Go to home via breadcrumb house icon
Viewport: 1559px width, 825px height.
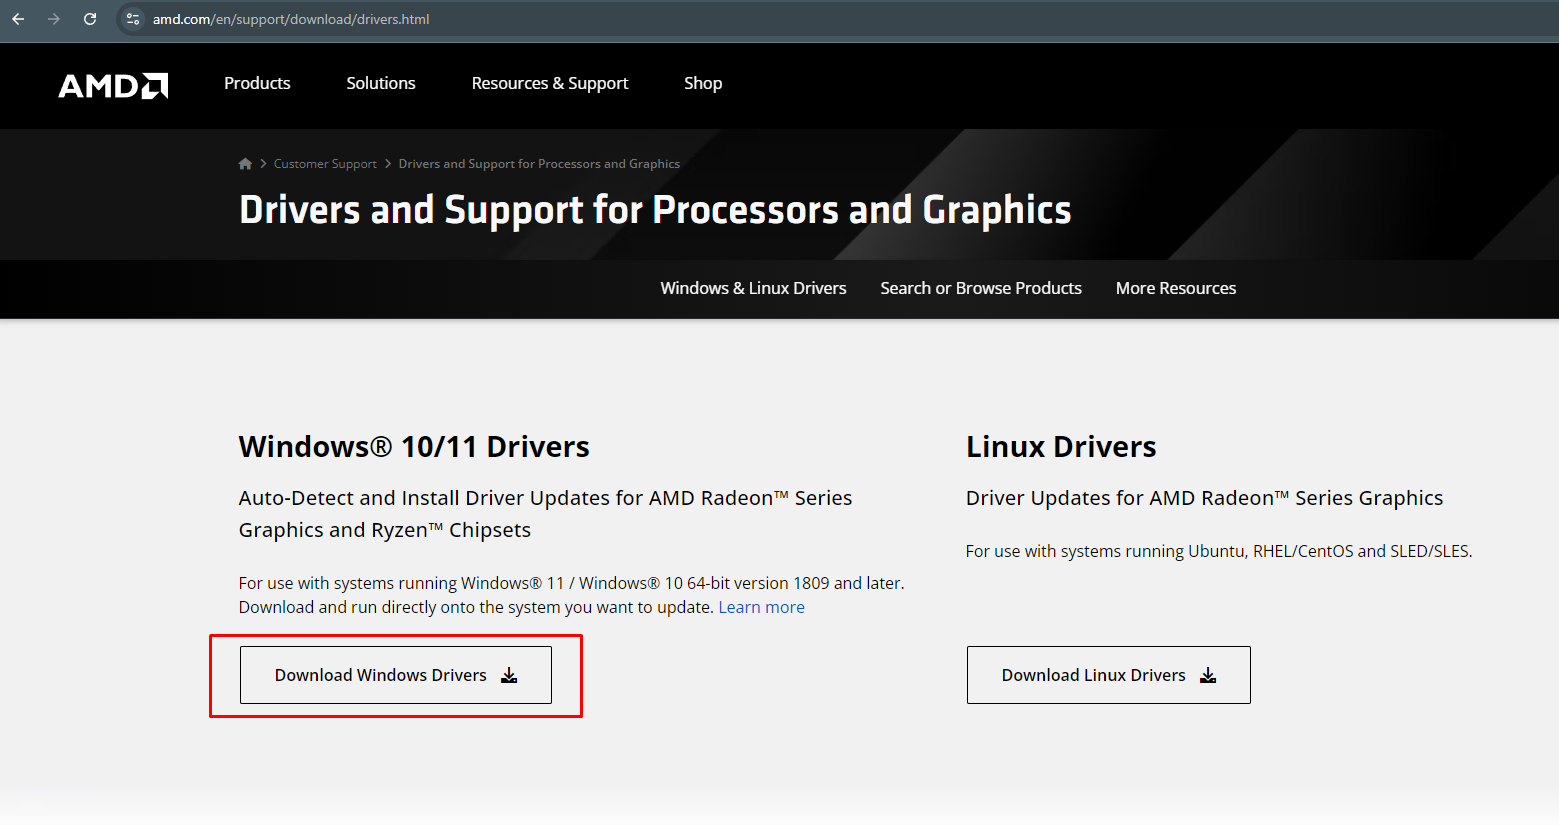pyautogui.click(x=245, y=164)
